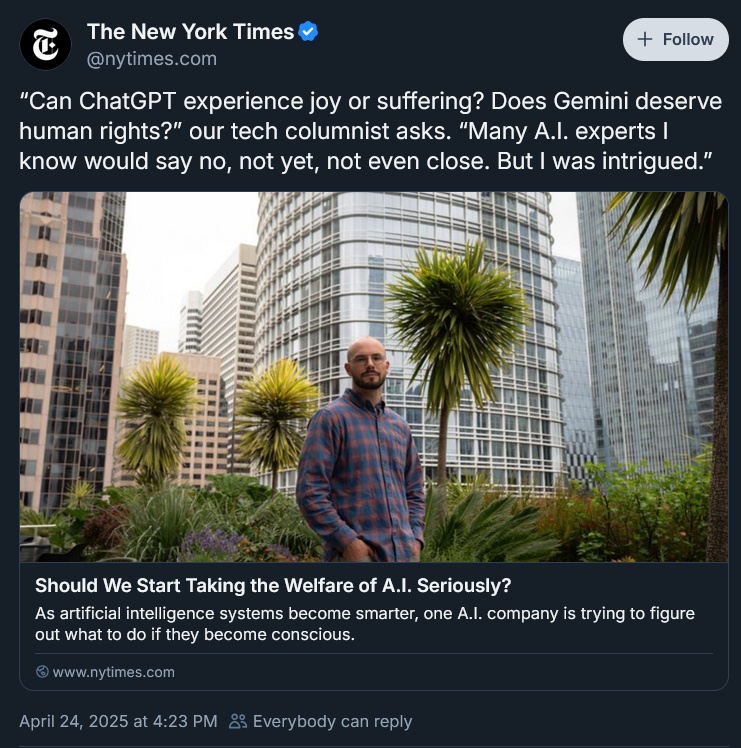Viewport: 741px width, 748px height.
Task: Click the "Follow" label text
Action: coord(687,40)
